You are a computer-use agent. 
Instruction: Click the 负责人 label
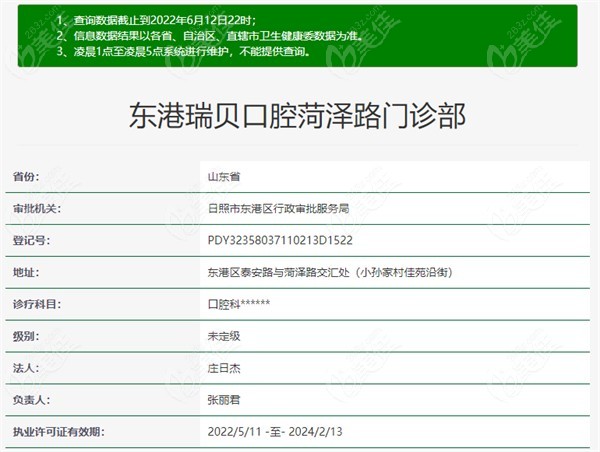tap(31, 400)
